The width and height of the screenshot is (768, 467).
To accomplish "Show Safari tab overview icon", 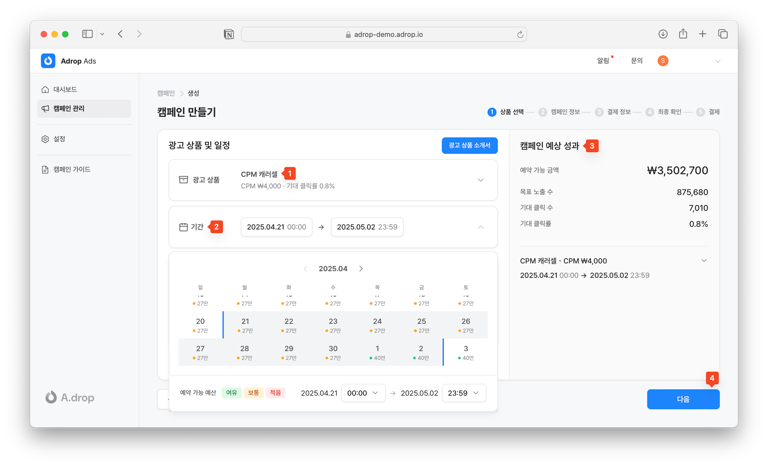I will click(722, 34).
